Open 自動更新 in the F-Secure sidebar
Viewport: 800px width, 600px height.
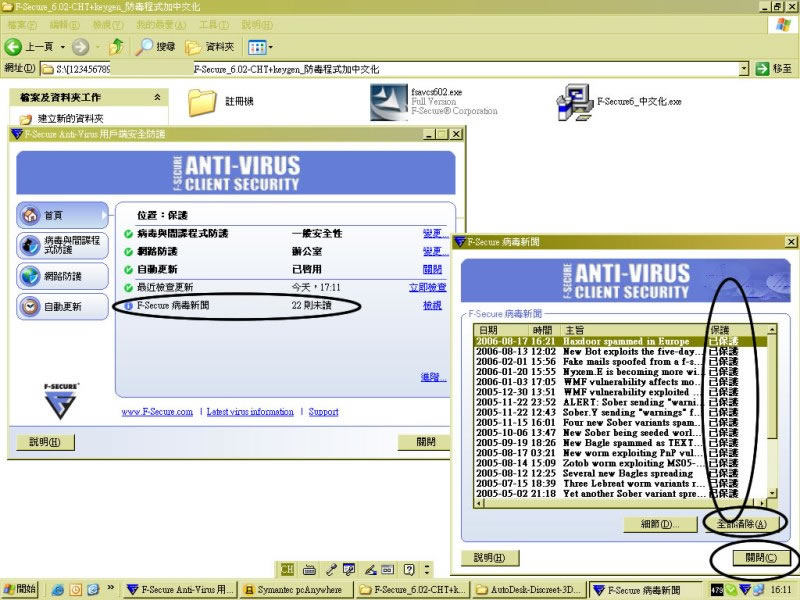62,307
